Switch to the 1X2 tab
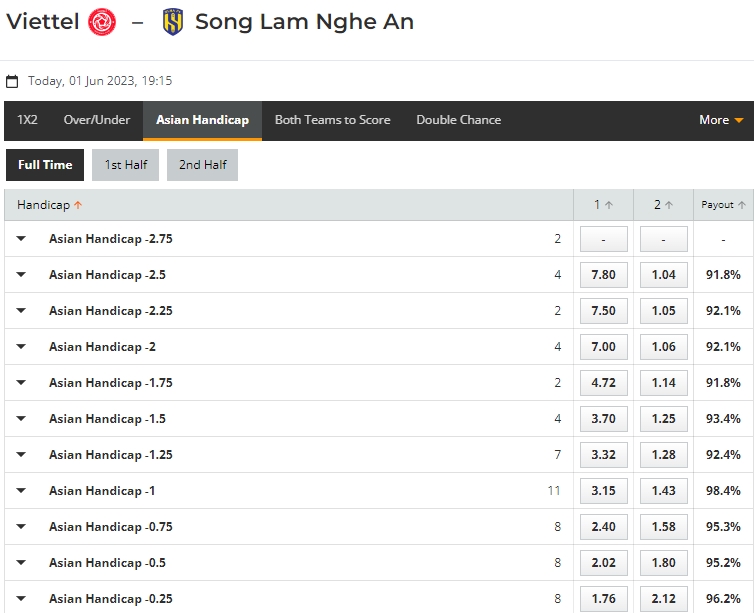The height and width of the screenshot is (613, 754). click(27, 120)
